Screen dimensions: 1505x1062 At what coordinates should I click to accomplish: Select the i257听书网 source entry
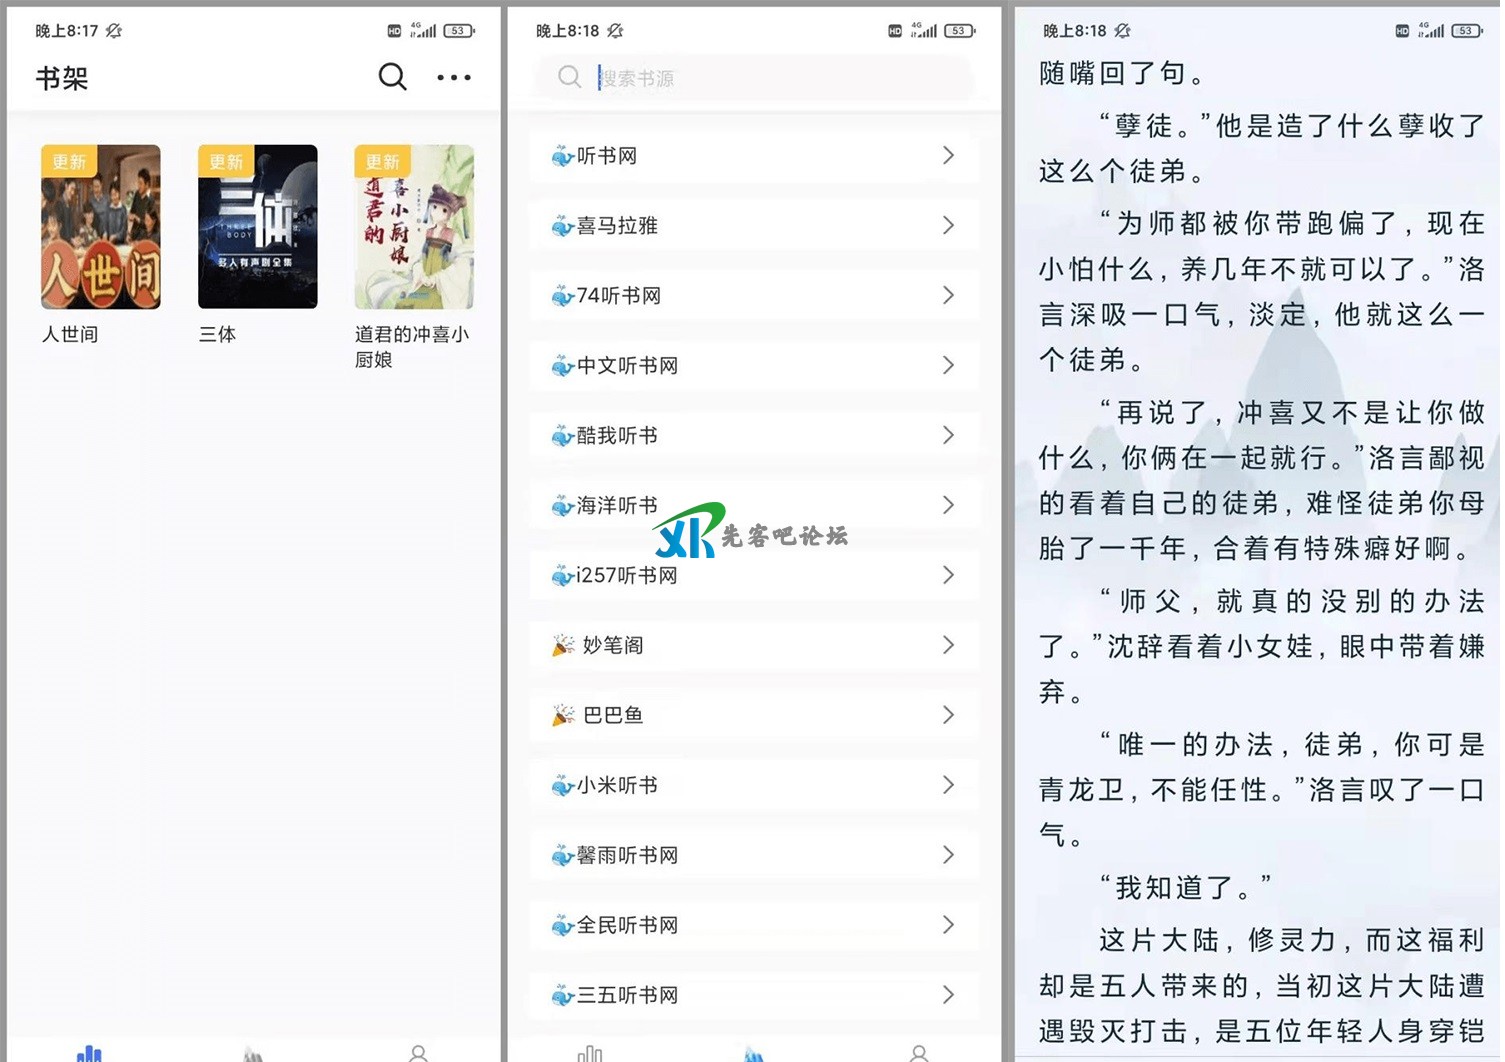coord(626,576)
